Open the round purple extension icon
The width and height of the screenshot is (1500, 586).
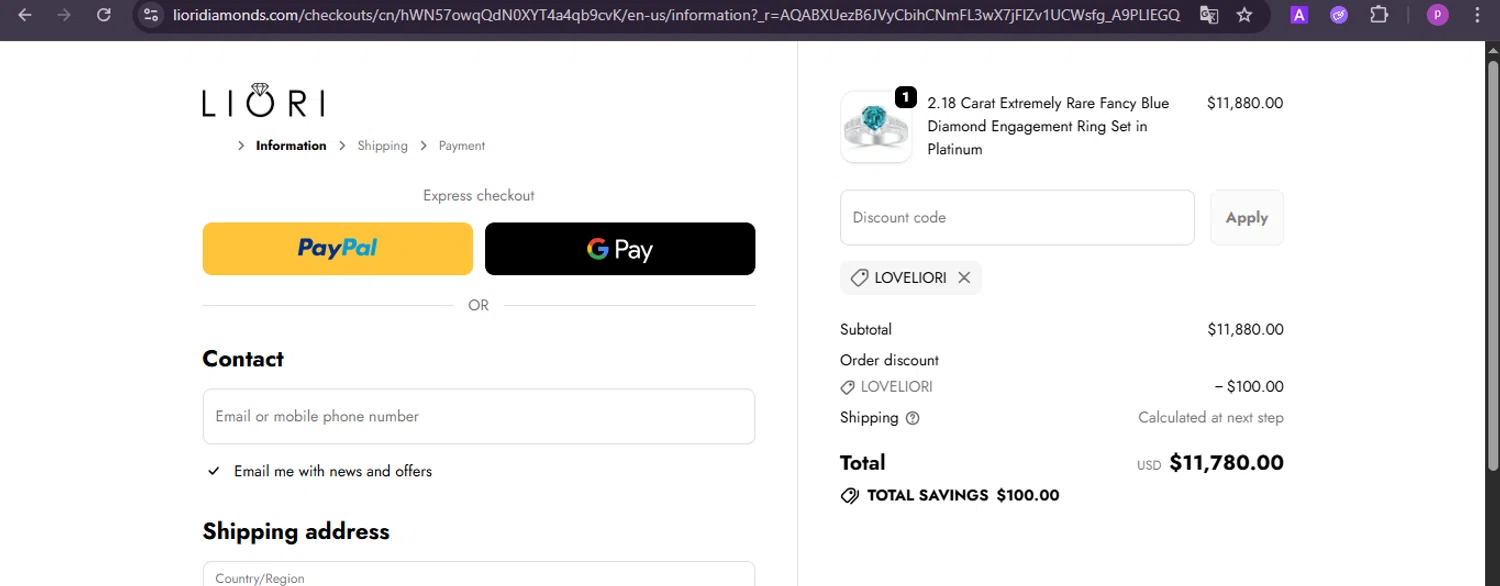click(x=1339, y=15)
